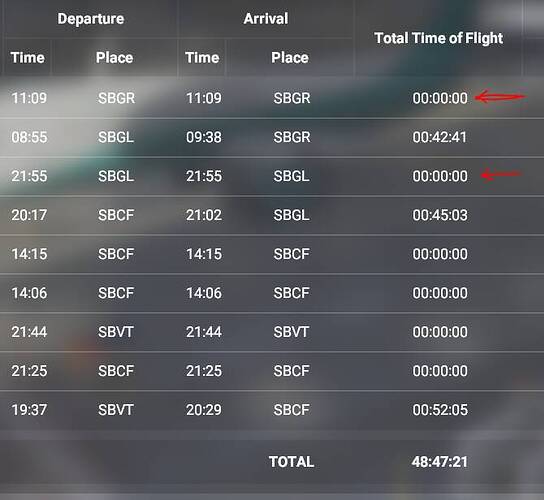Select the 19:37 SBVT departure row
Image resolution: width=544 pixels, height=500 pixels.
coord(272,410)
